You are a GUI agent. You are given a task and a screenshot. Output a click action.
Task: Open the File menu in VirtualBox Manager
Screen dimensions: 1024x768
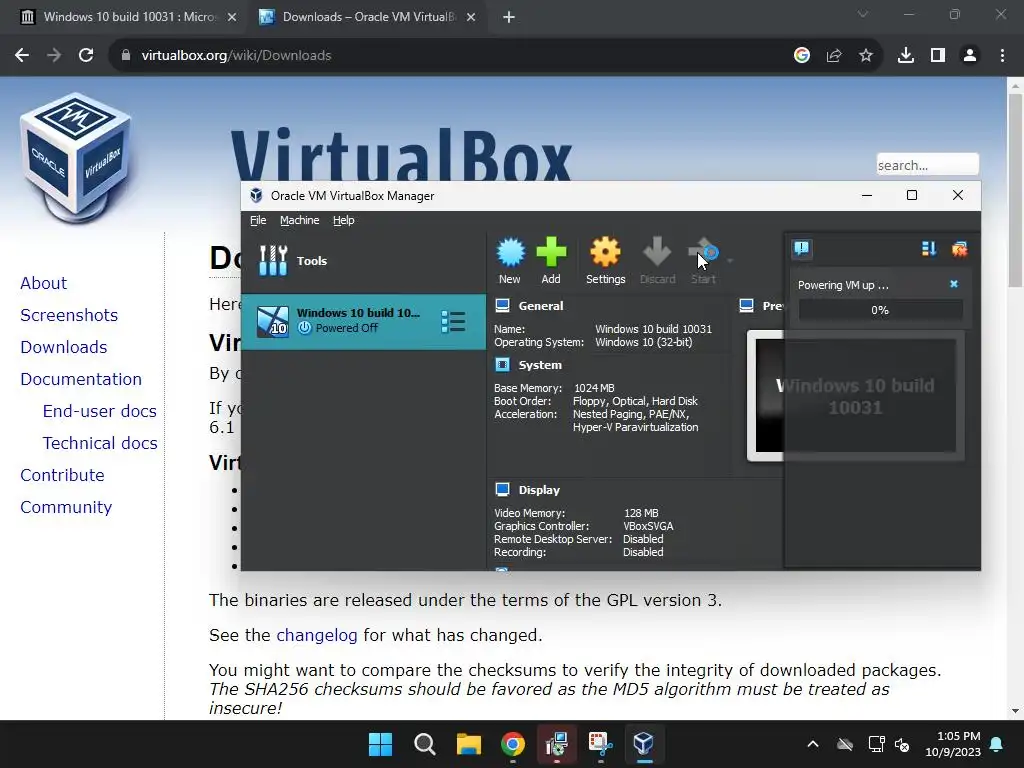pos(258,220)
